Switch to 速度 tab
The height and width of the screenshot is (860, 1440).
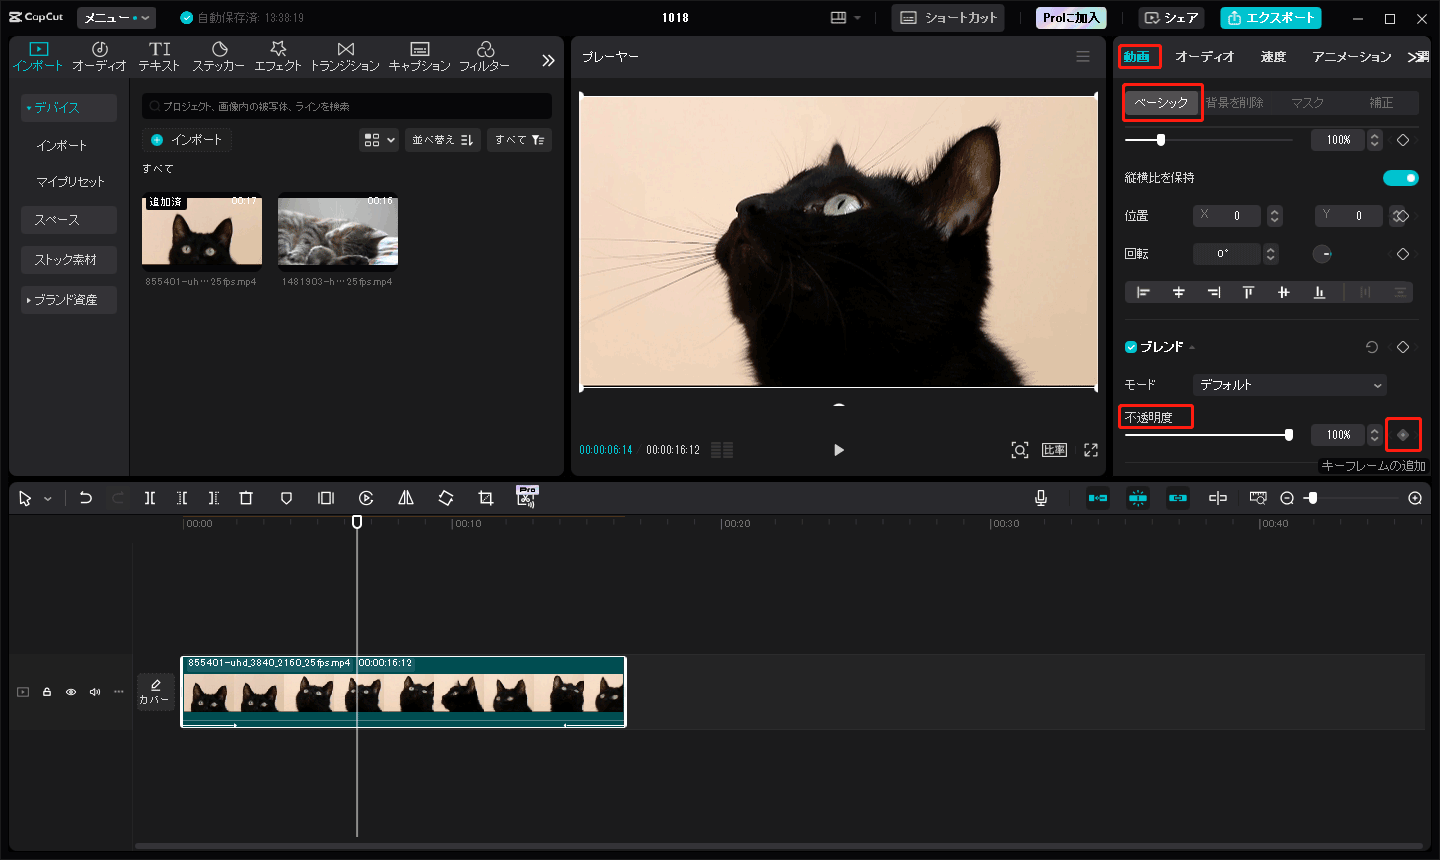pyautogui.click(x=1273, y=57)
